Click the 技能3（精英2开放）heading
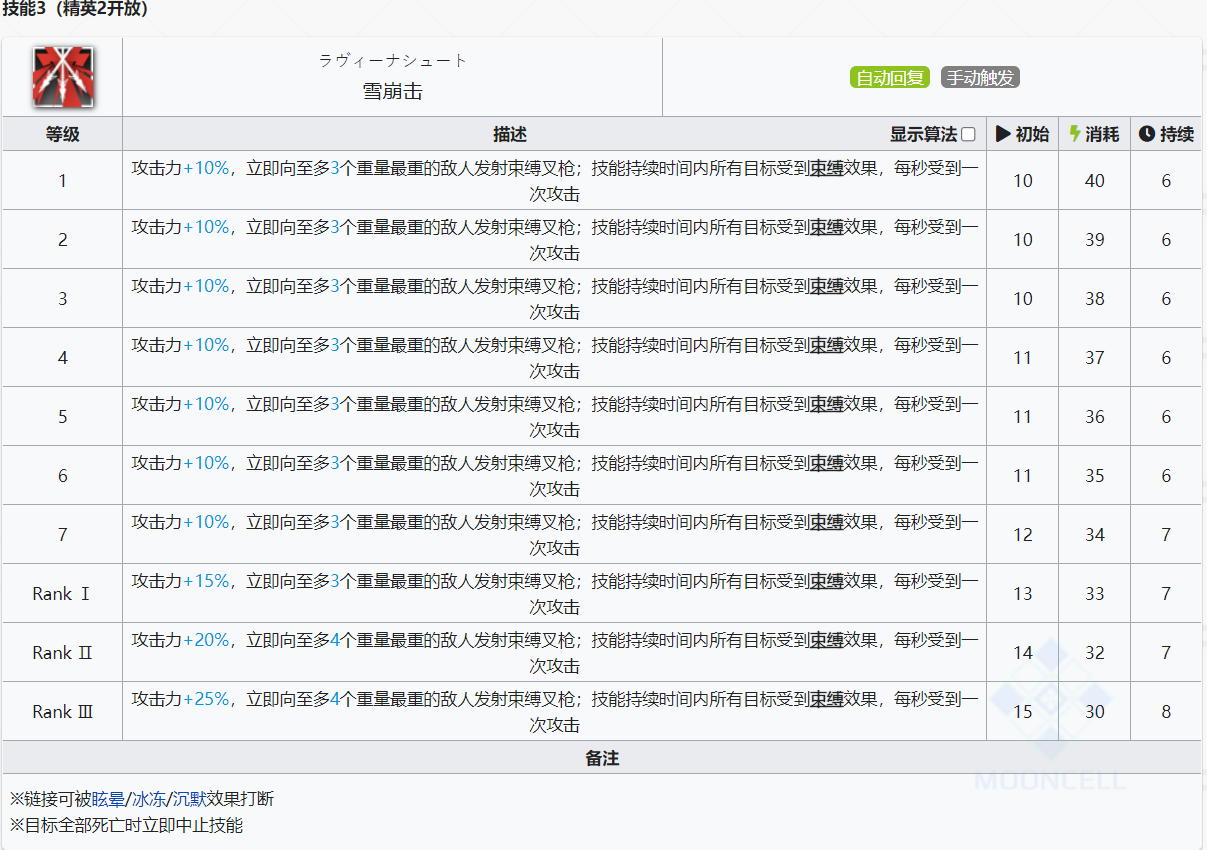This screenshot has width=1207, height=850. click(x=76, y=9)
